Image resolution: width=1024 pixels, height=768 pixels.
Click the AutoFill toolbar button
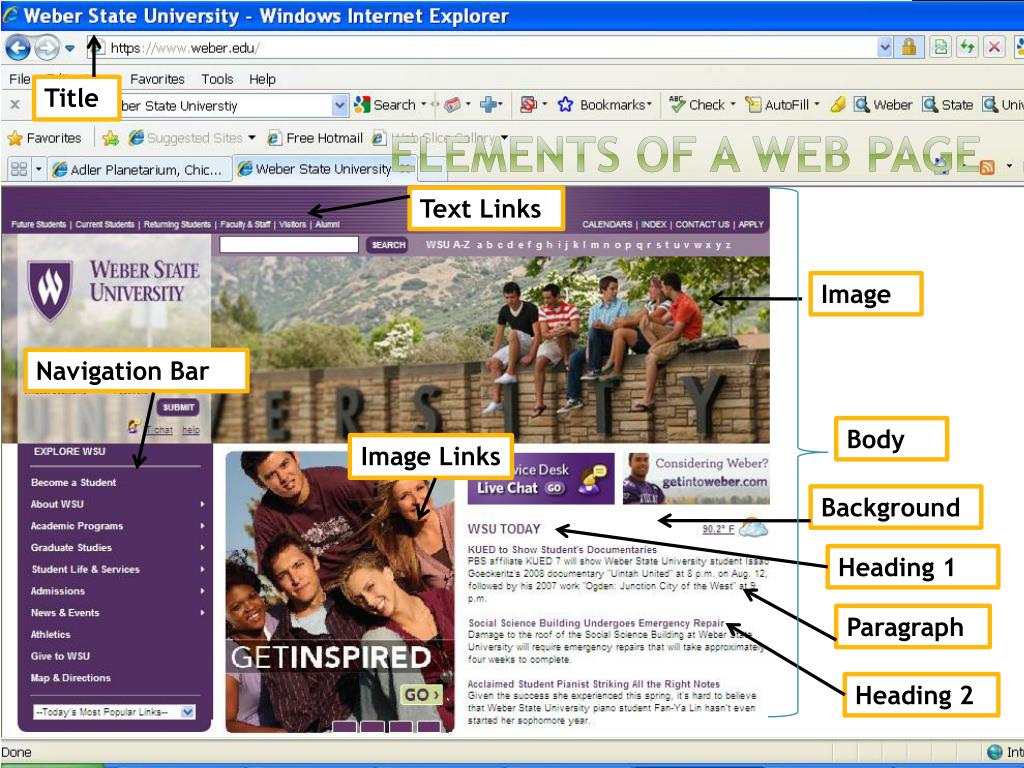pos(777,104)
